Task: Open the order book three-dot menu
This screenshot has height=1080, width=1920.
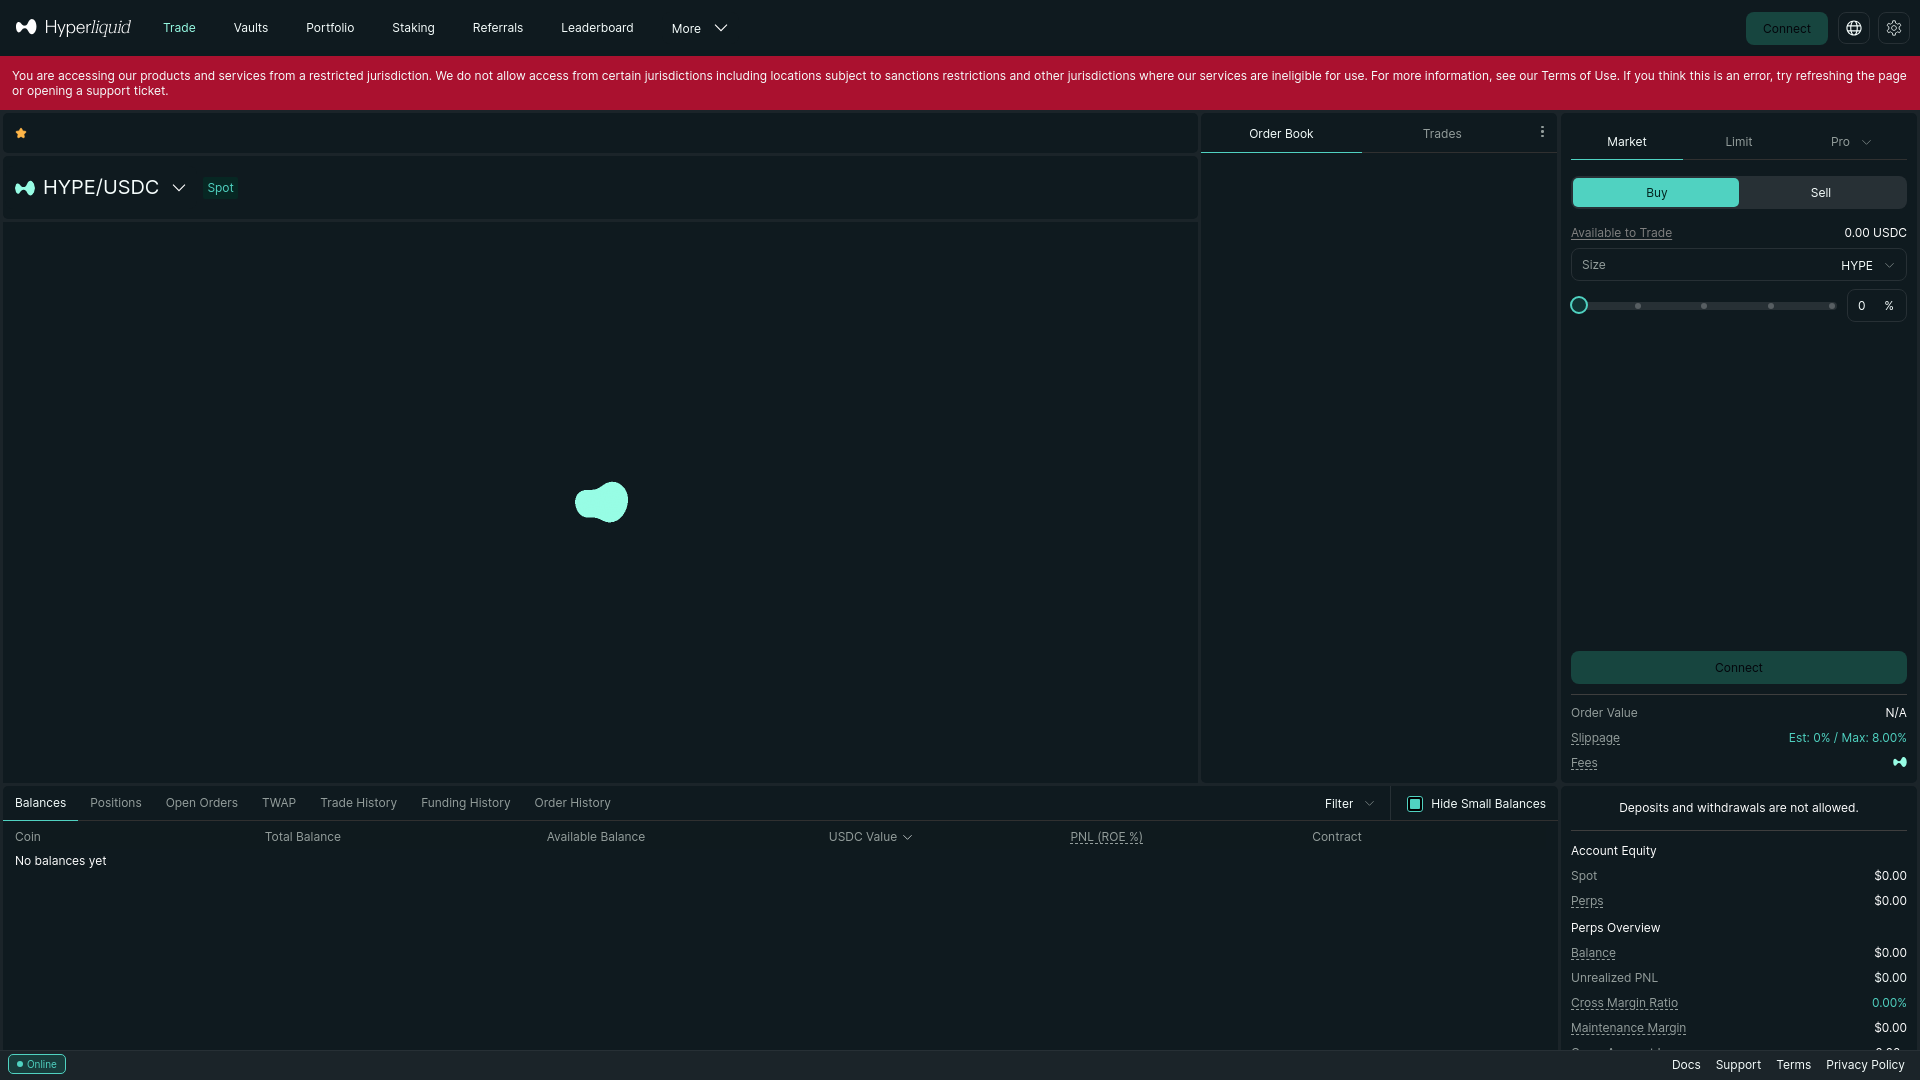Action: coord(1542,132)
